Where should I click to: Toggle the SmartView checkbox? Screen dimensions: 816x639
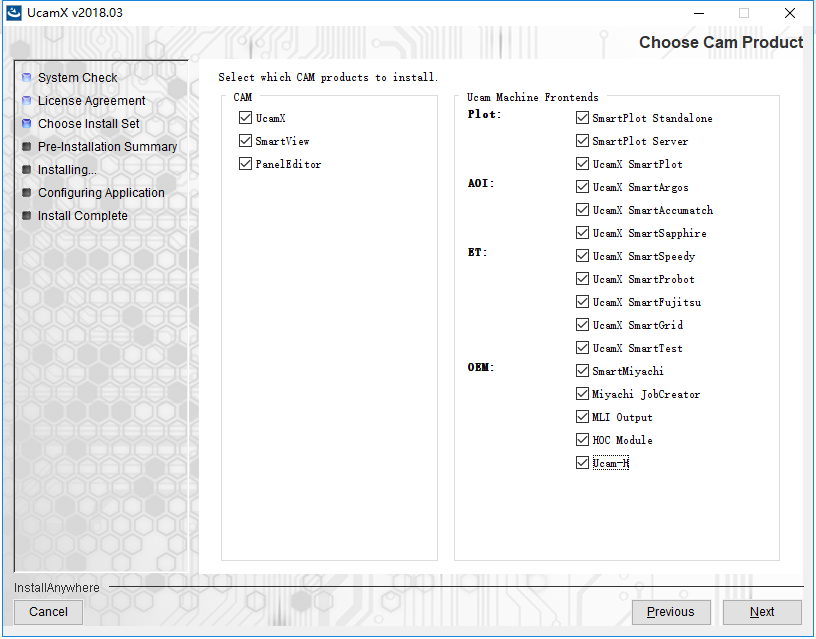(245, 140)
